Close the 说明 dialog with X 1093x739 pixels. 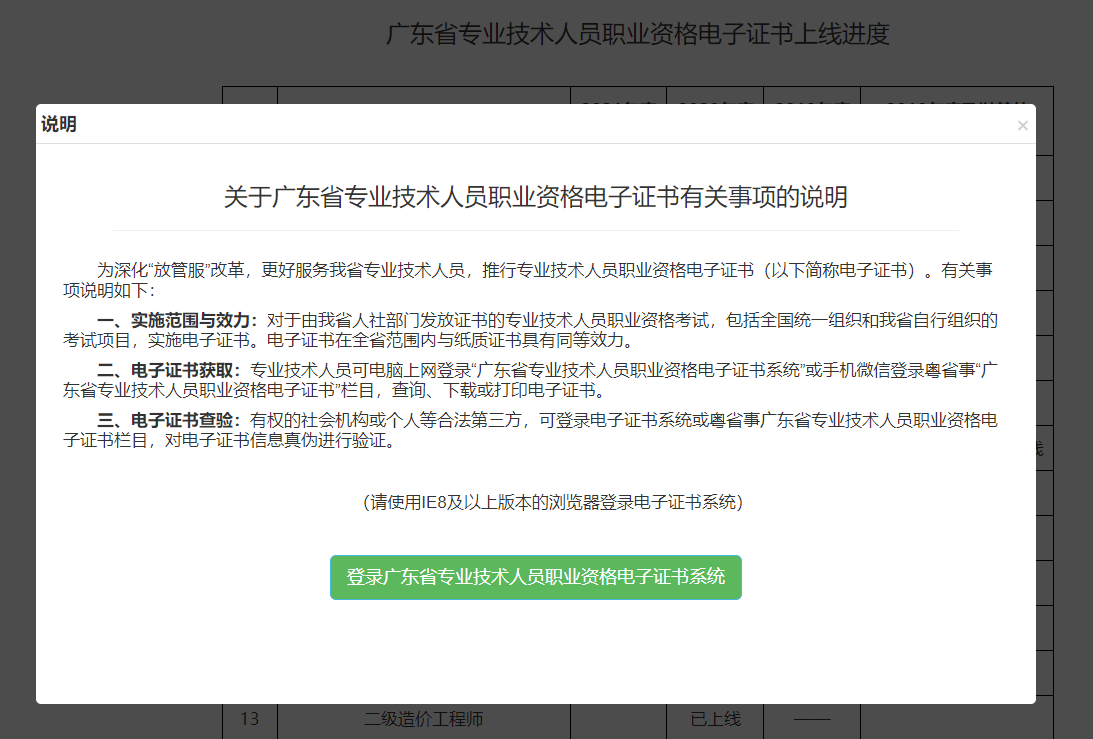(x=1022, y=125)
